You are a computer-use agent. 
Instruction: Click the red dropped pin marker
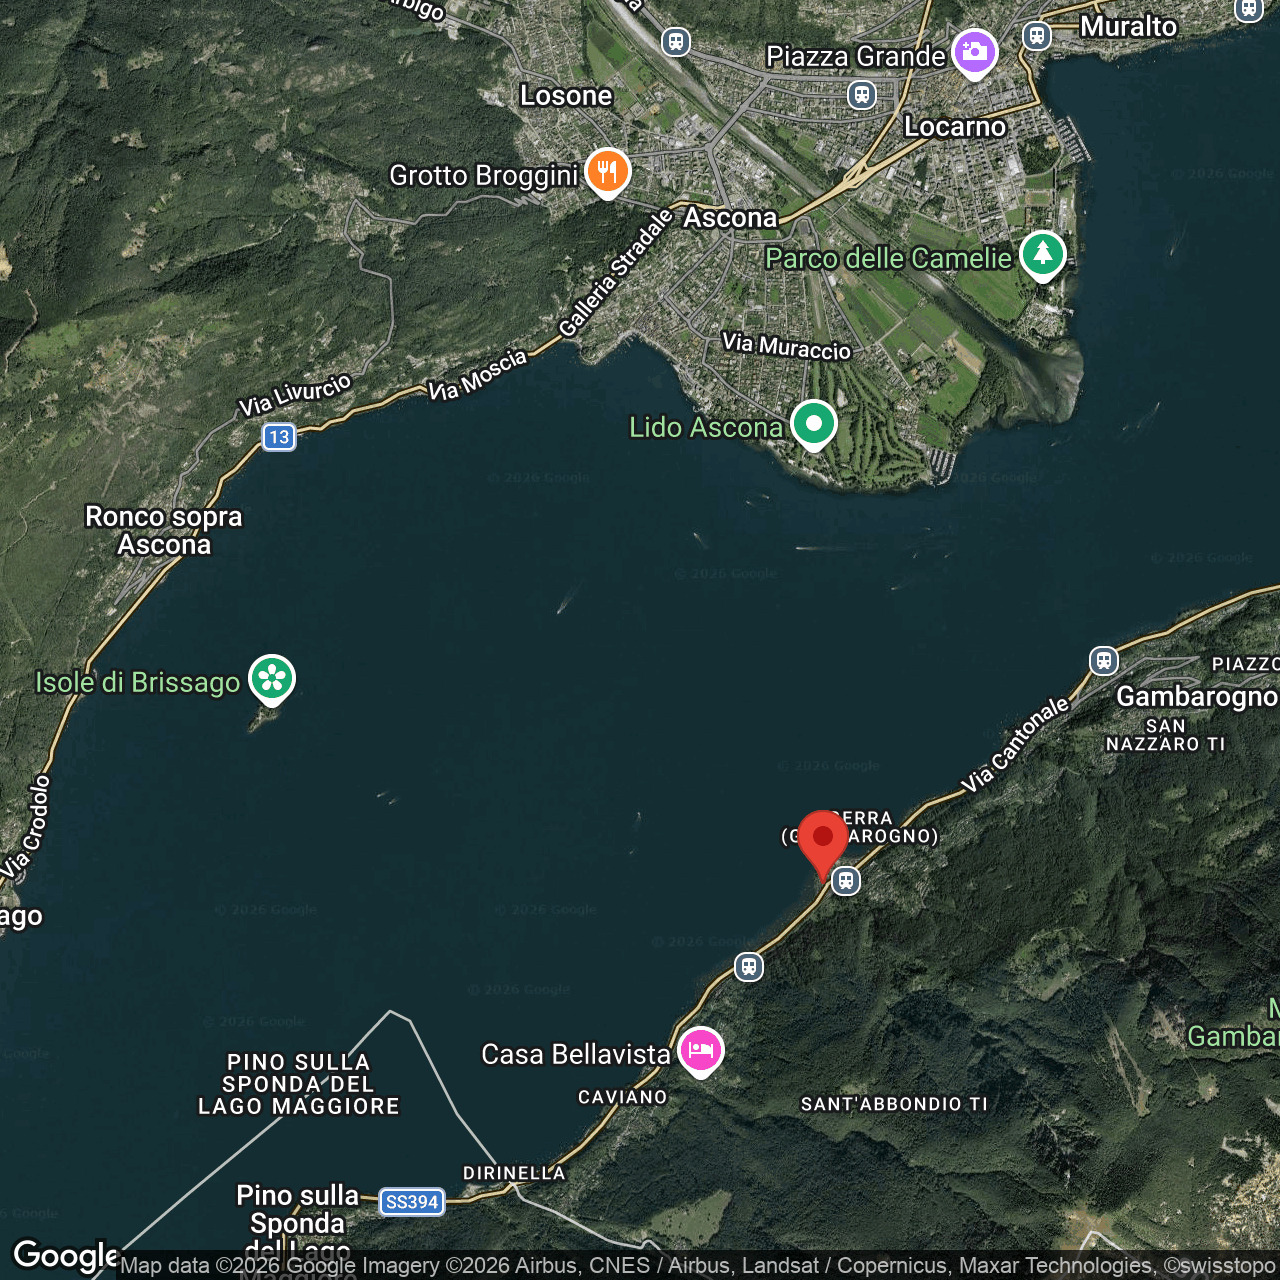823,846
